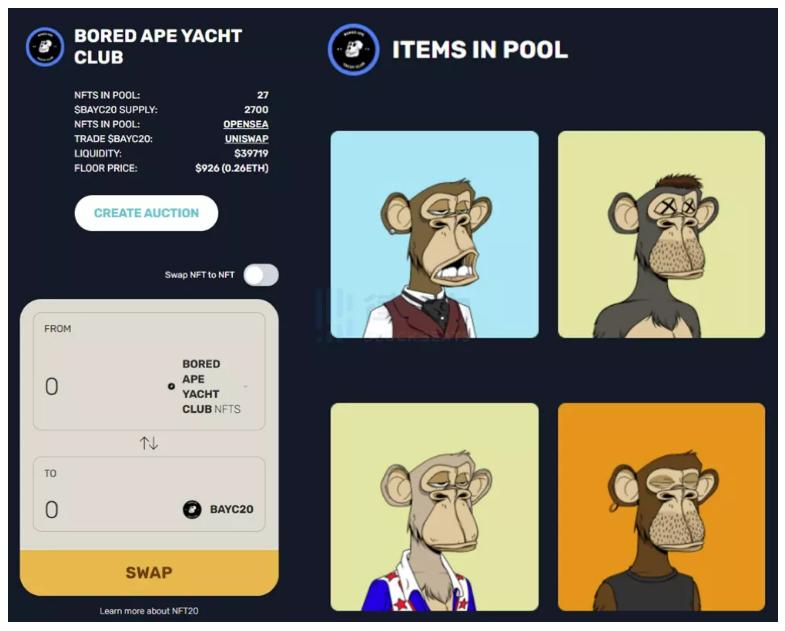Screen dimensions: 785x631
Task: Open Learn more about NFT20 link
Action: click(149, 611)
